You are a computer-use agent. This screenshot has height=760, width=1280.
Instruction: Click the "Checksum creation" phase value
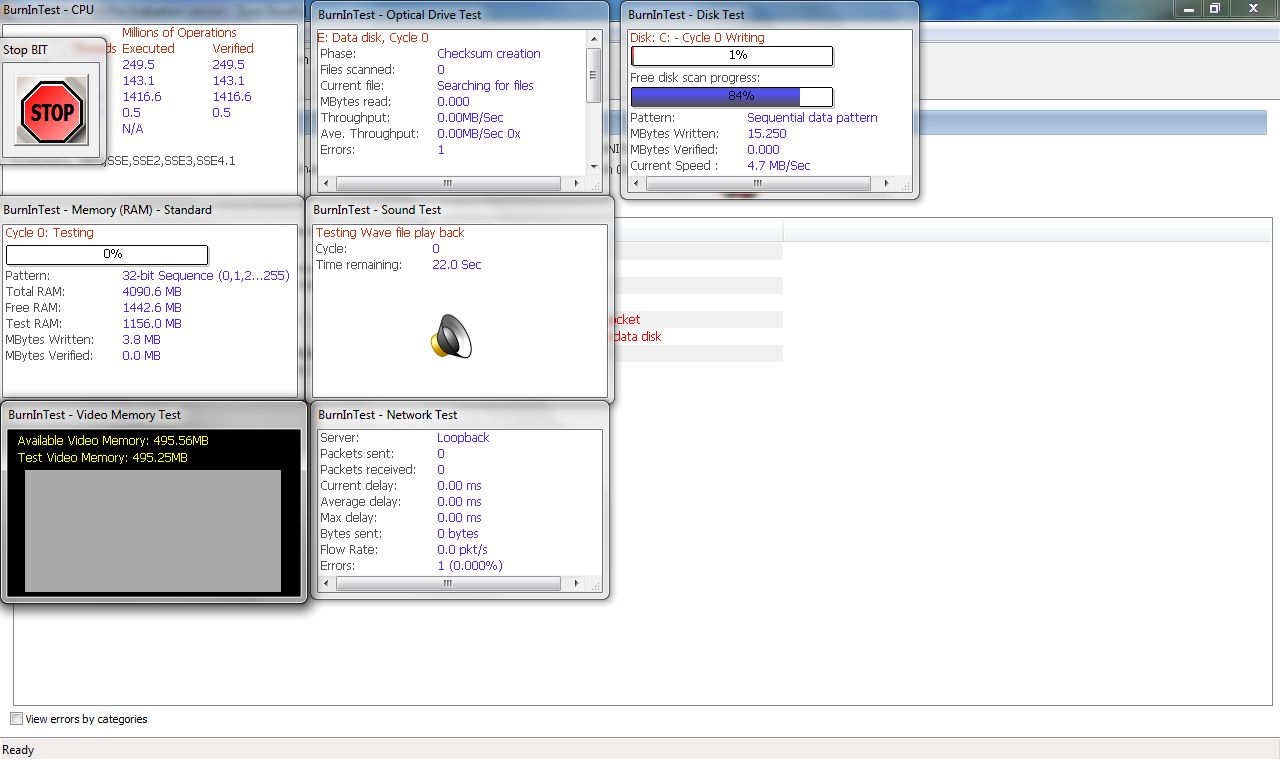point(488,54)
